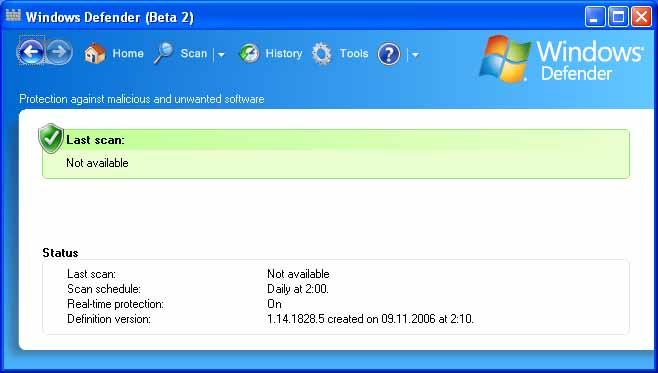The width and height of the screenshot is (658, 373).
Task: Select the 'Last scan:' green banner heading
Action: tap(95, 140)
